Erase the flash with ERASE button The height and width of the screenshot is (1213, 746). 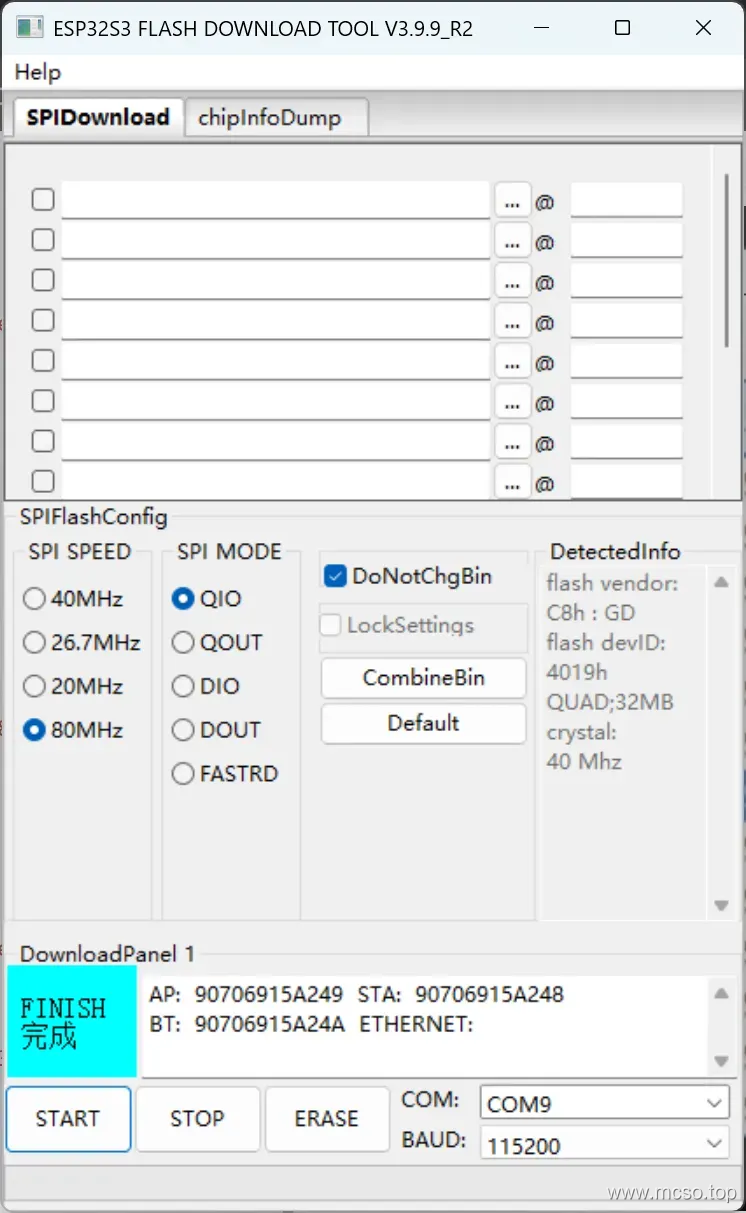(x=326, y=1119)
